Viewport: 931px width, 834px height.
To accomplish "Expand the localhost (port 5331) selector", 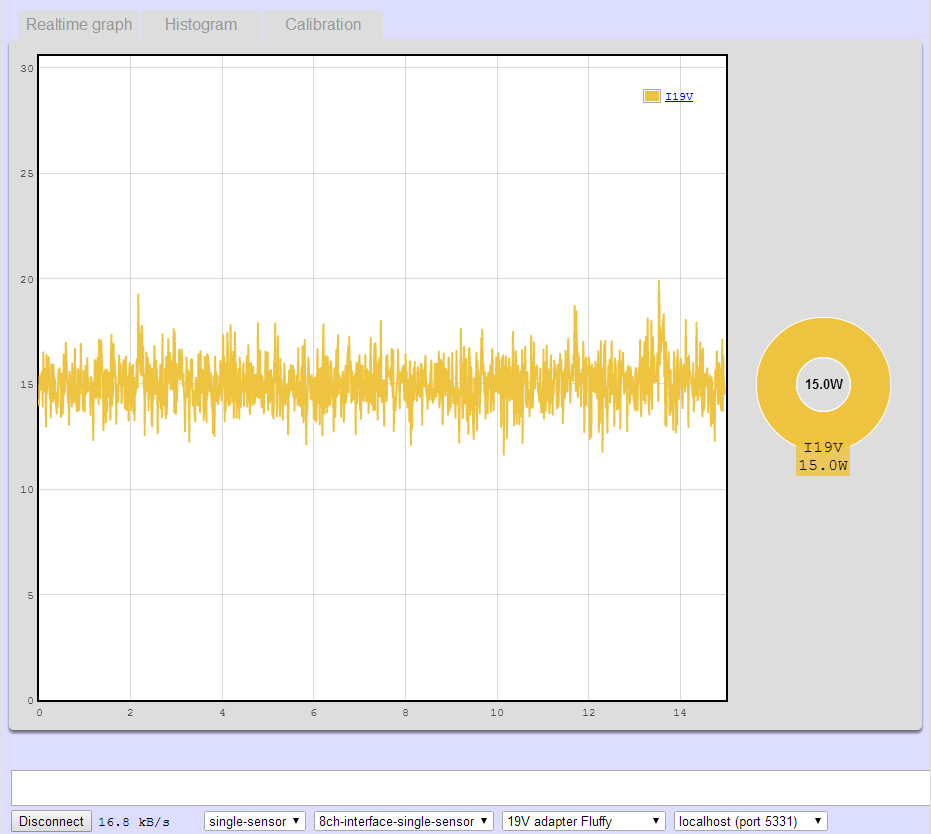I will tap(751, 821).
